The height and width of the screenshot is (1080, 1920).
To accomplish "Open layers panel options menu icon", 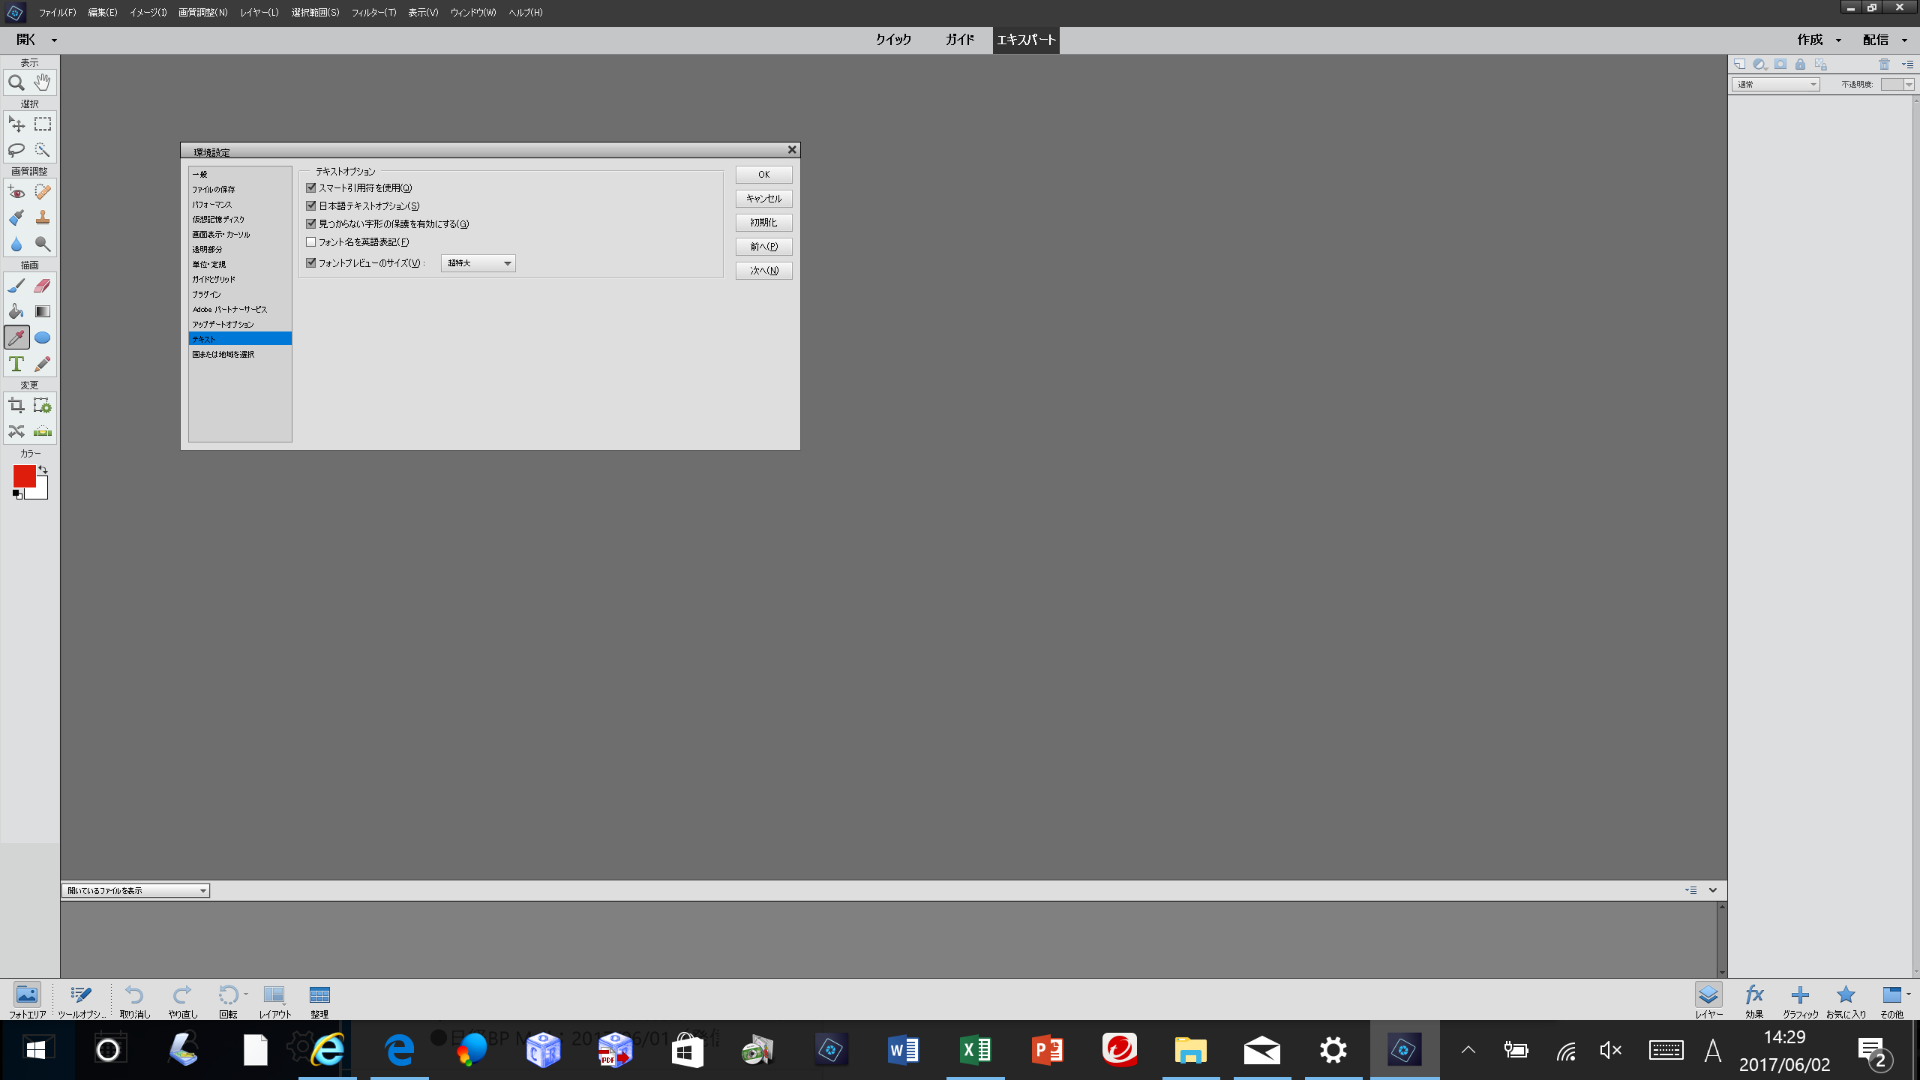I will coord(1907,64).
